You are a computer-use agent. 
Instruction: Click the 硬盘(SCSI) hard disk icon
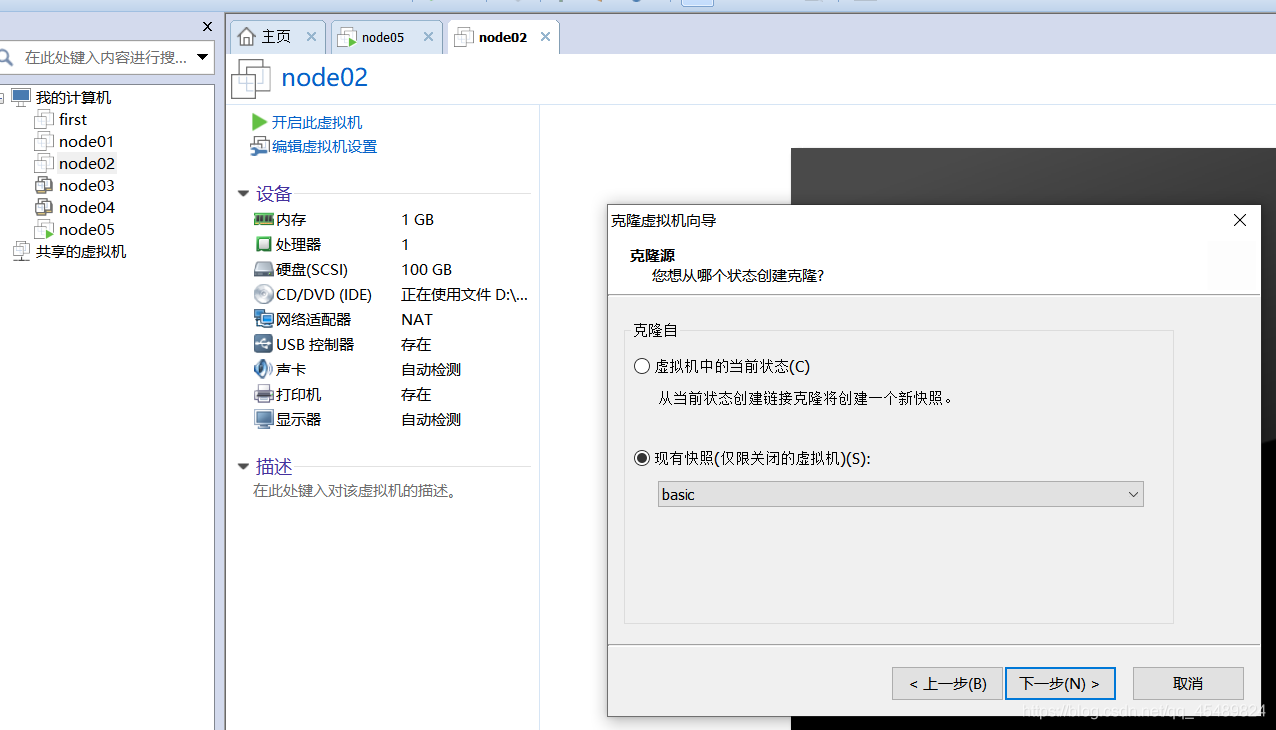(x=264, y=269)
